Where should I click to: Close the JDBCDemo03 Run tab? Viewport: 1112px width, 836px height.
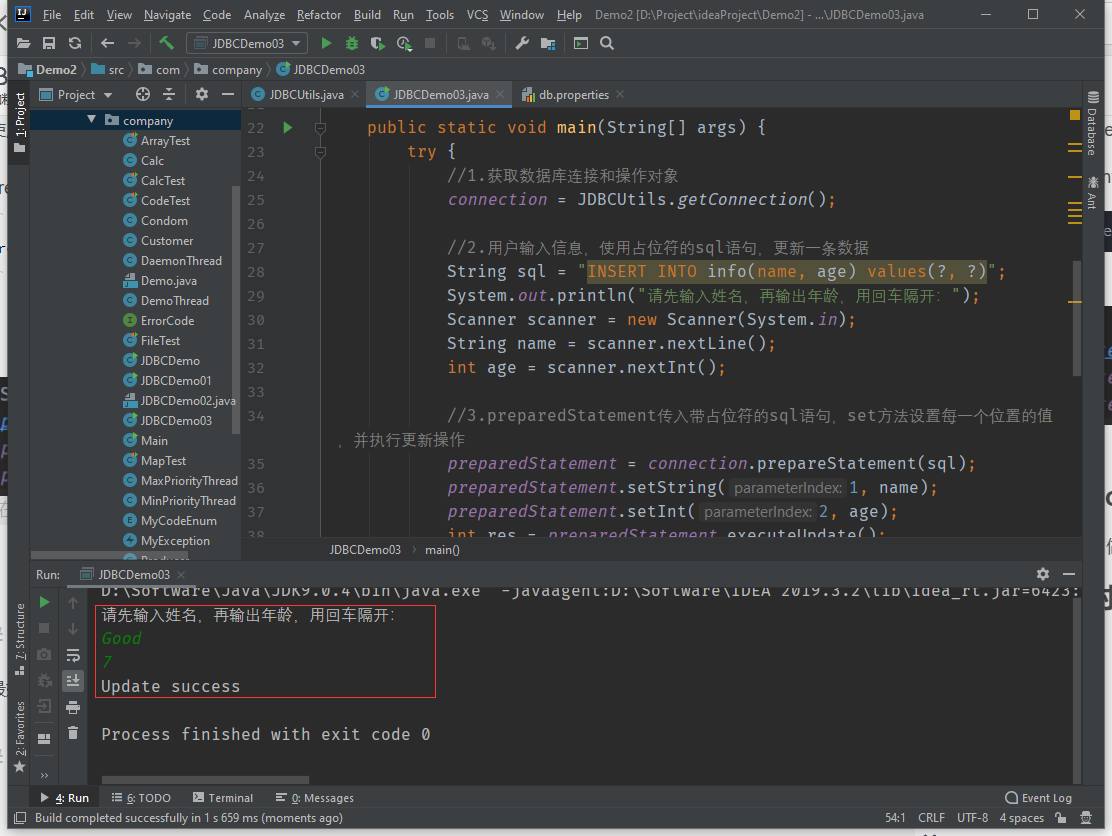tap(181, 574)
